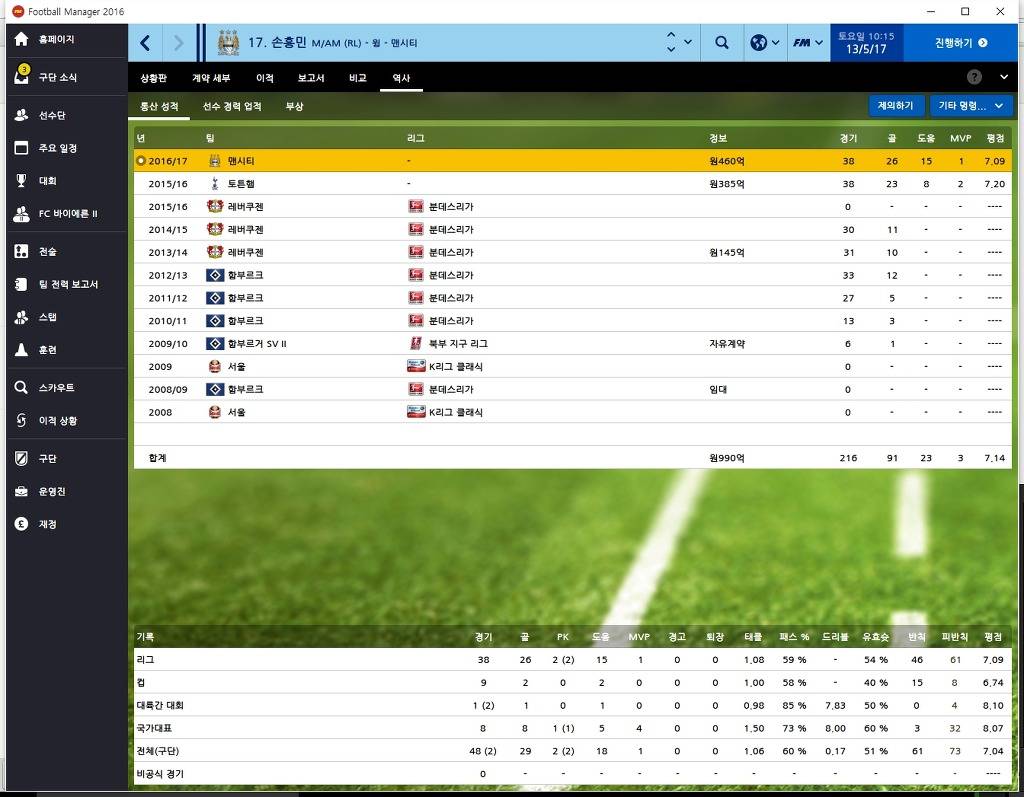
Task: Expand the FM menu dropdown
Action: click(808, 43)
